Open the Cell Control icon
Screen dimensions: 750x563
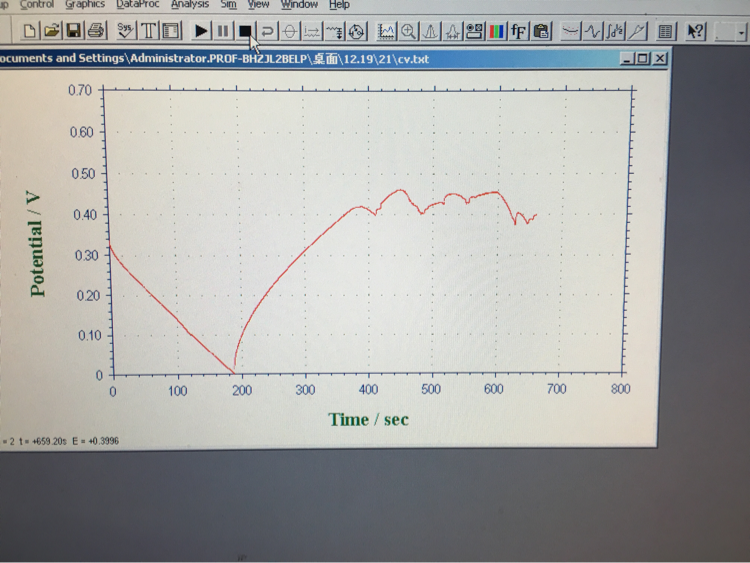tap(356, 32)
